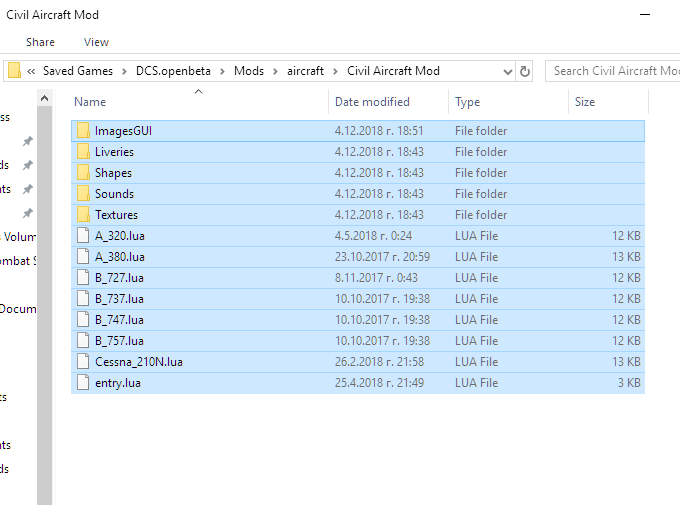Screen dimensions: 680x505
Task: Click the B_727.lua file icon
Action: coord(83,278)
